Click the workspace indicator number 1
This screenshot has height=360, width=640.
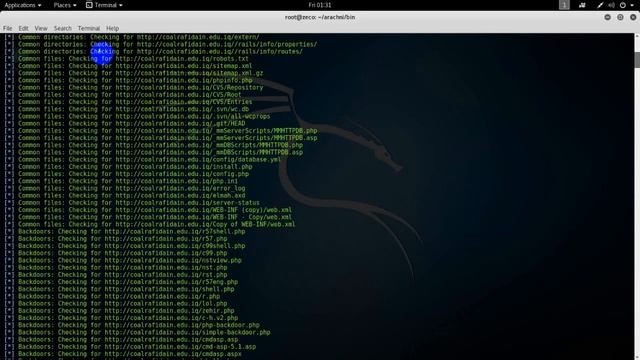(x=564, y=5)
